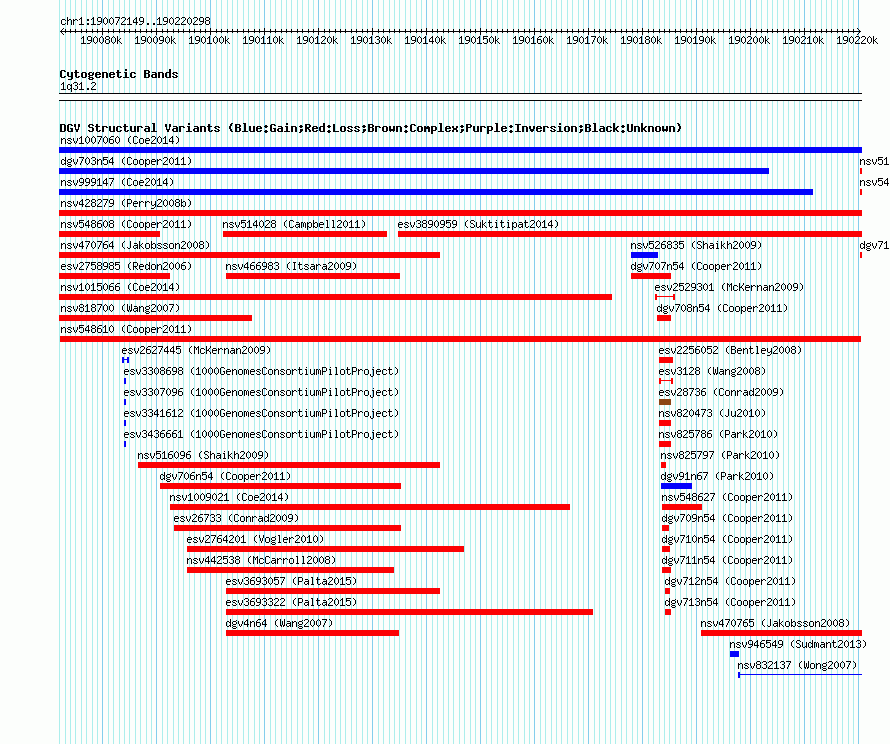Select nsv548608 (Cooper2011) label
This screenshot has height=744, width=890.
tap(126, 224)
